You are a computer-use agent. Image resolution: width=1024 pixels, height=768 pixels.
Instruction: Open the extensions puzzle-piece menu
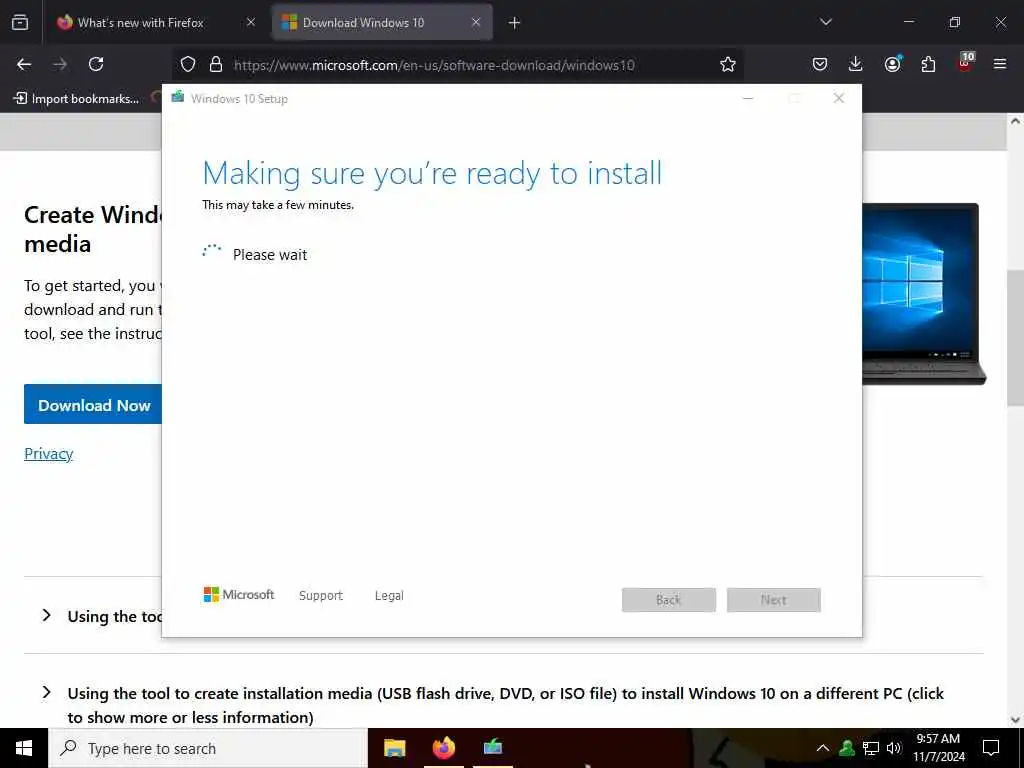(928, 64)
